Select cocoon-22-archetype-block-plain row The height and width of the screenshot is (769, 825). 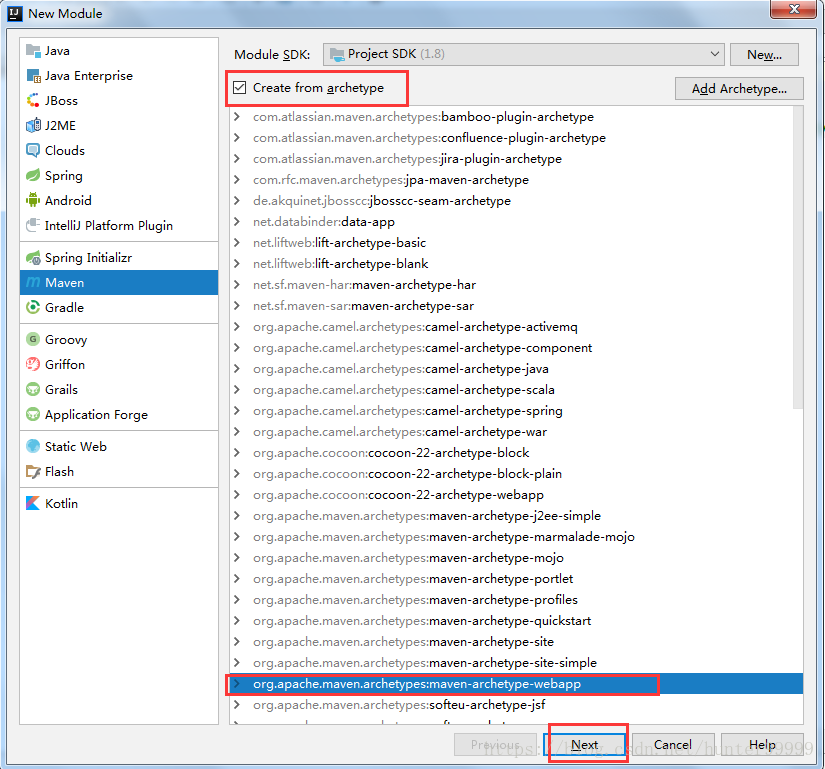(516, 474)
